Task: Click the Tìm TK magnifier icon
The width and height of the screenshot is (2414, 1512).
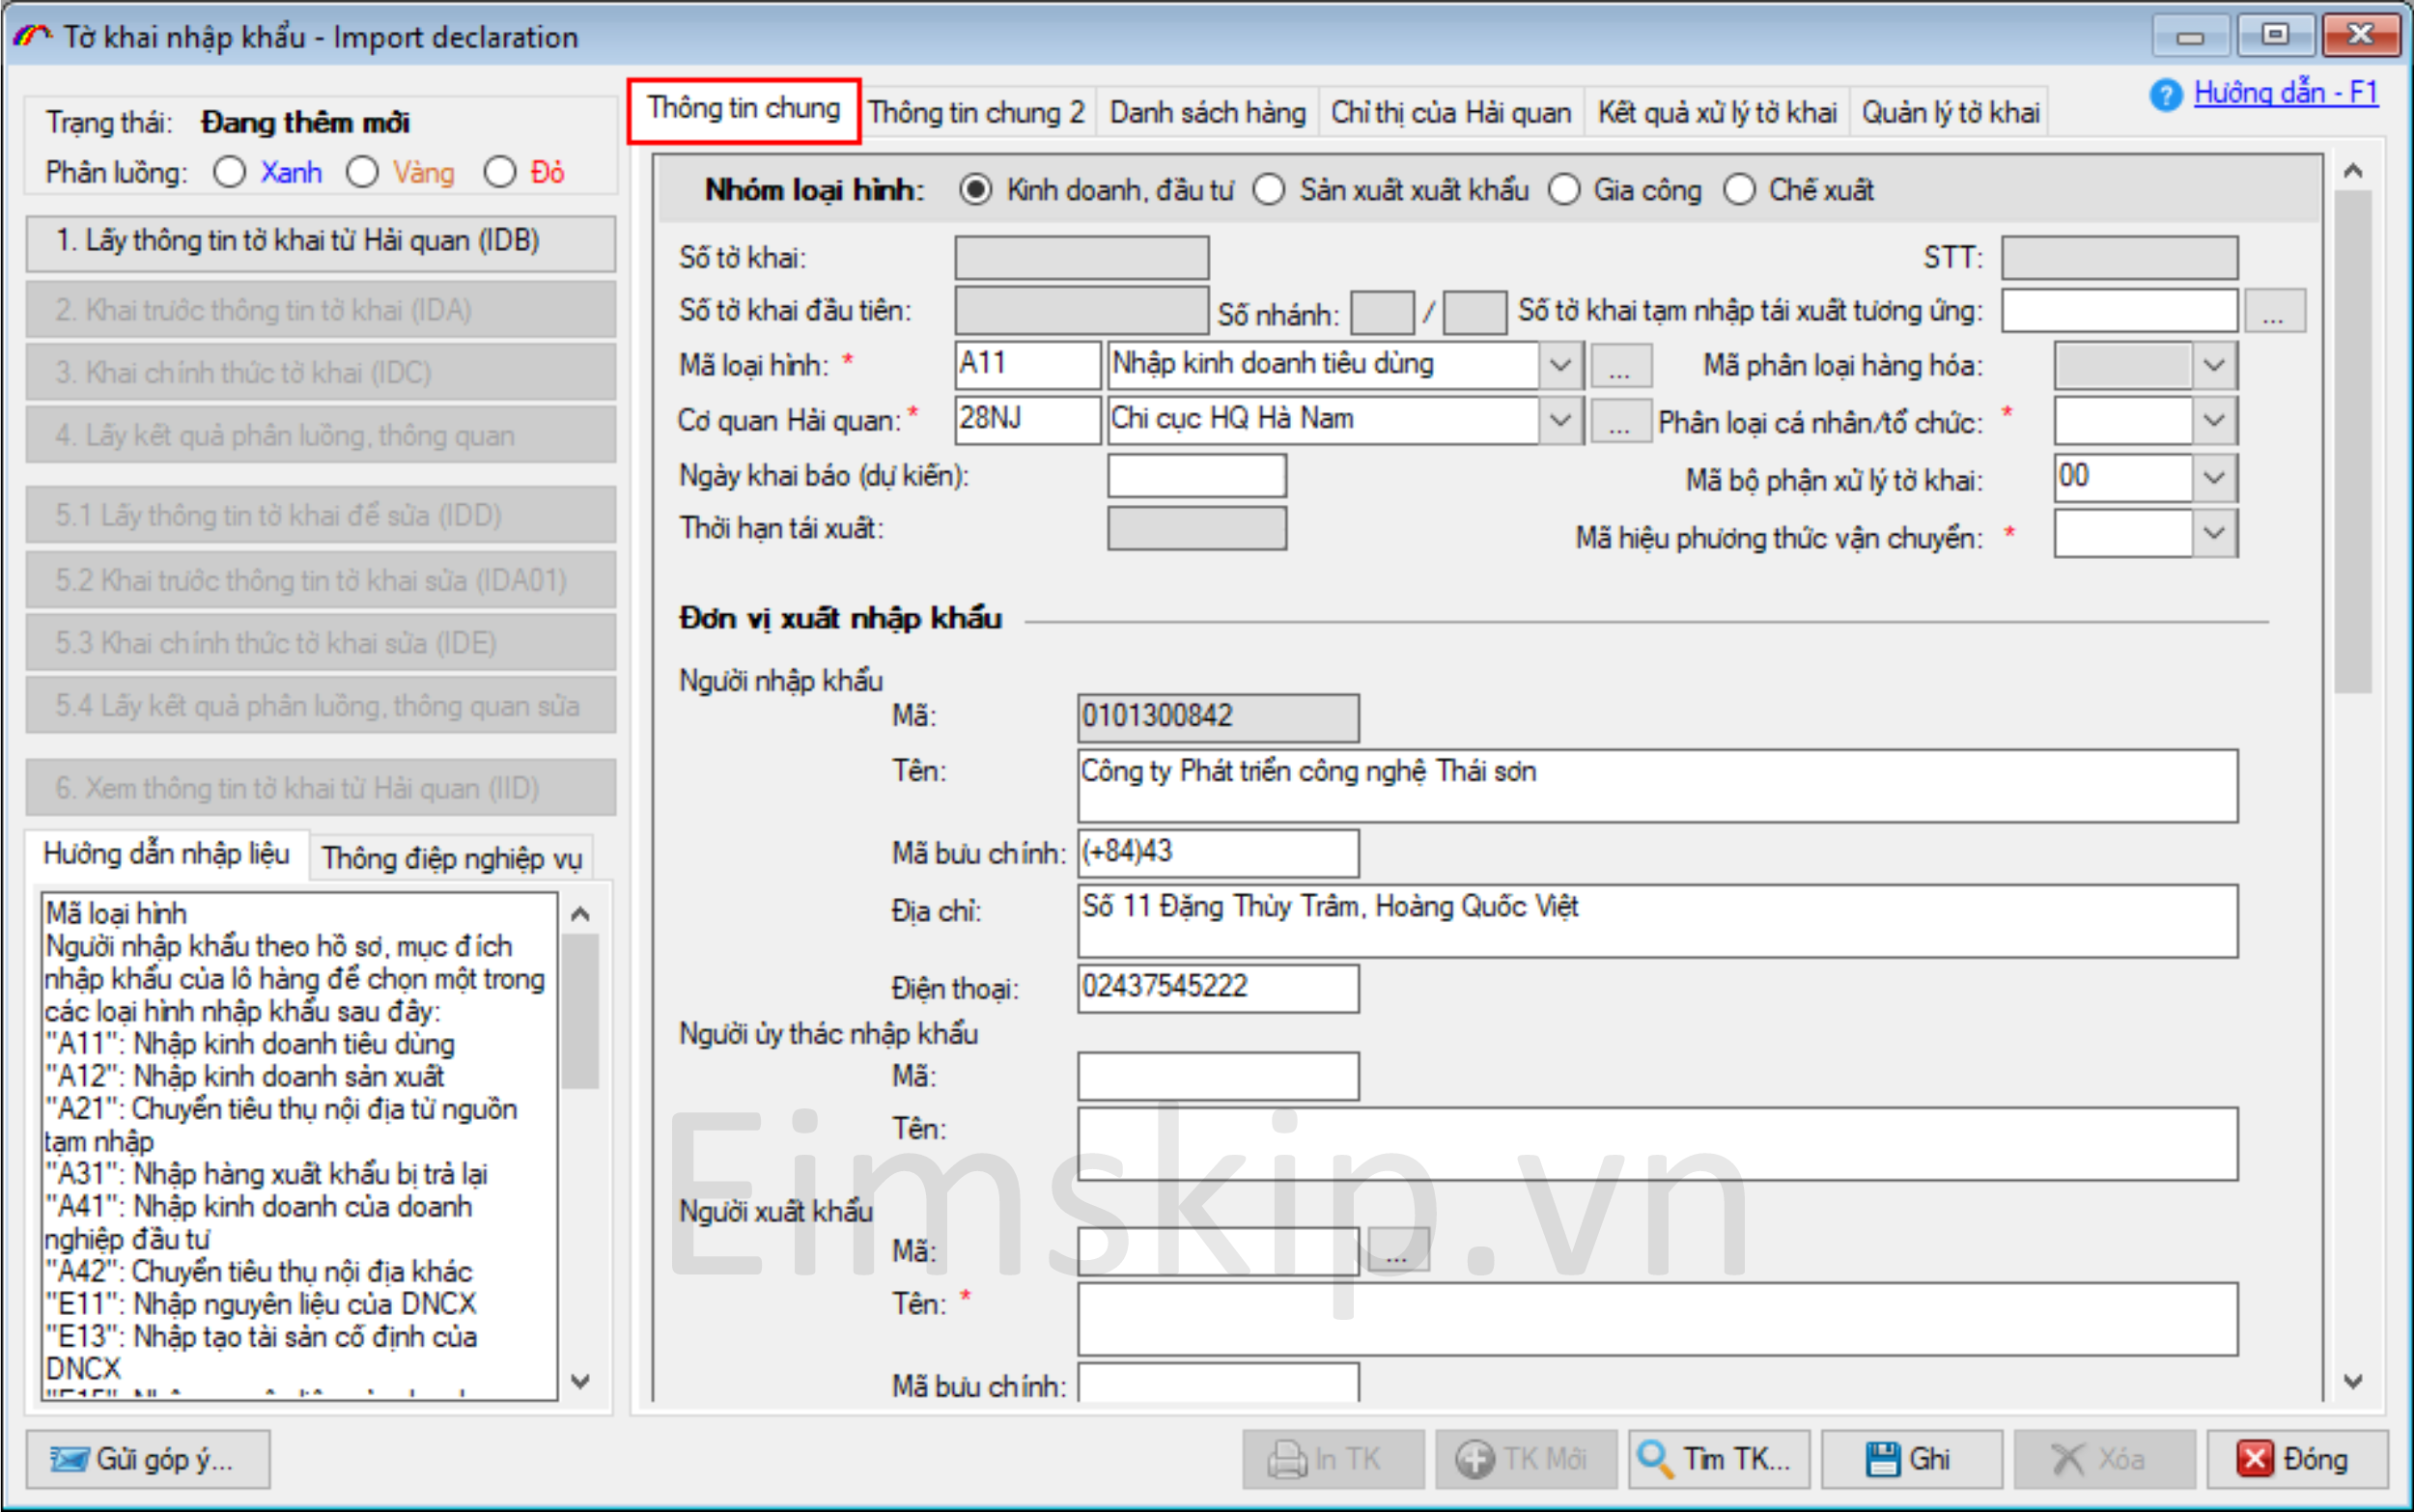Action: [1655, 1458]
